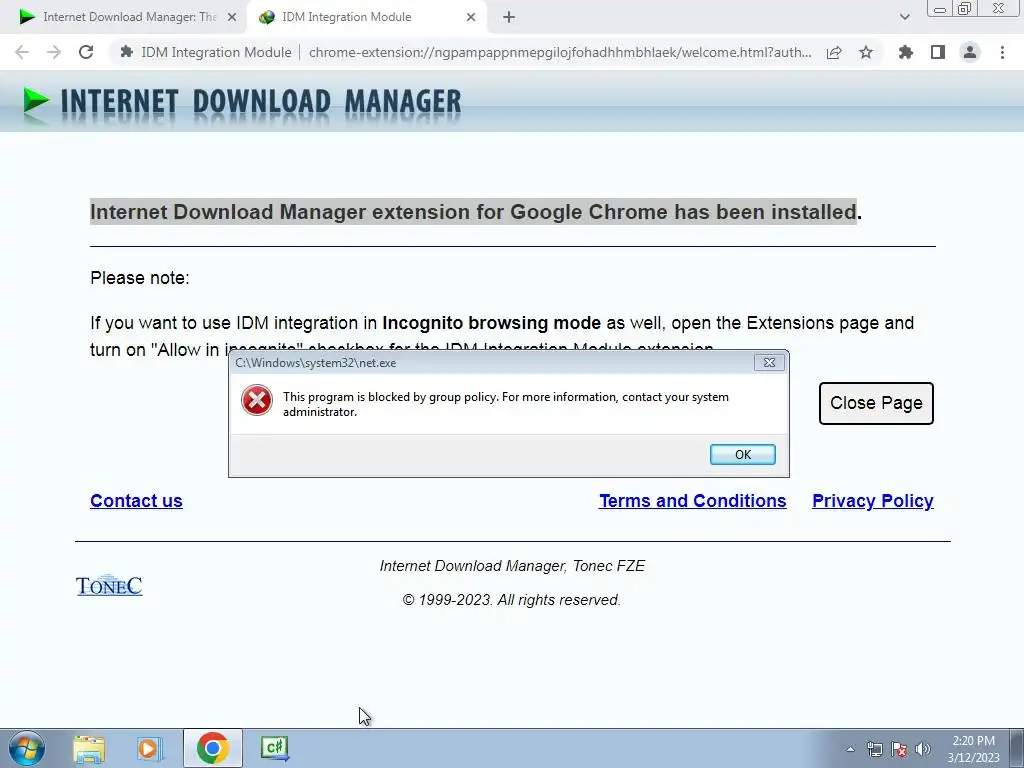The image size is (1024, 768).
Task: Show hidden system tray icons
Action: tap(850, 749)
